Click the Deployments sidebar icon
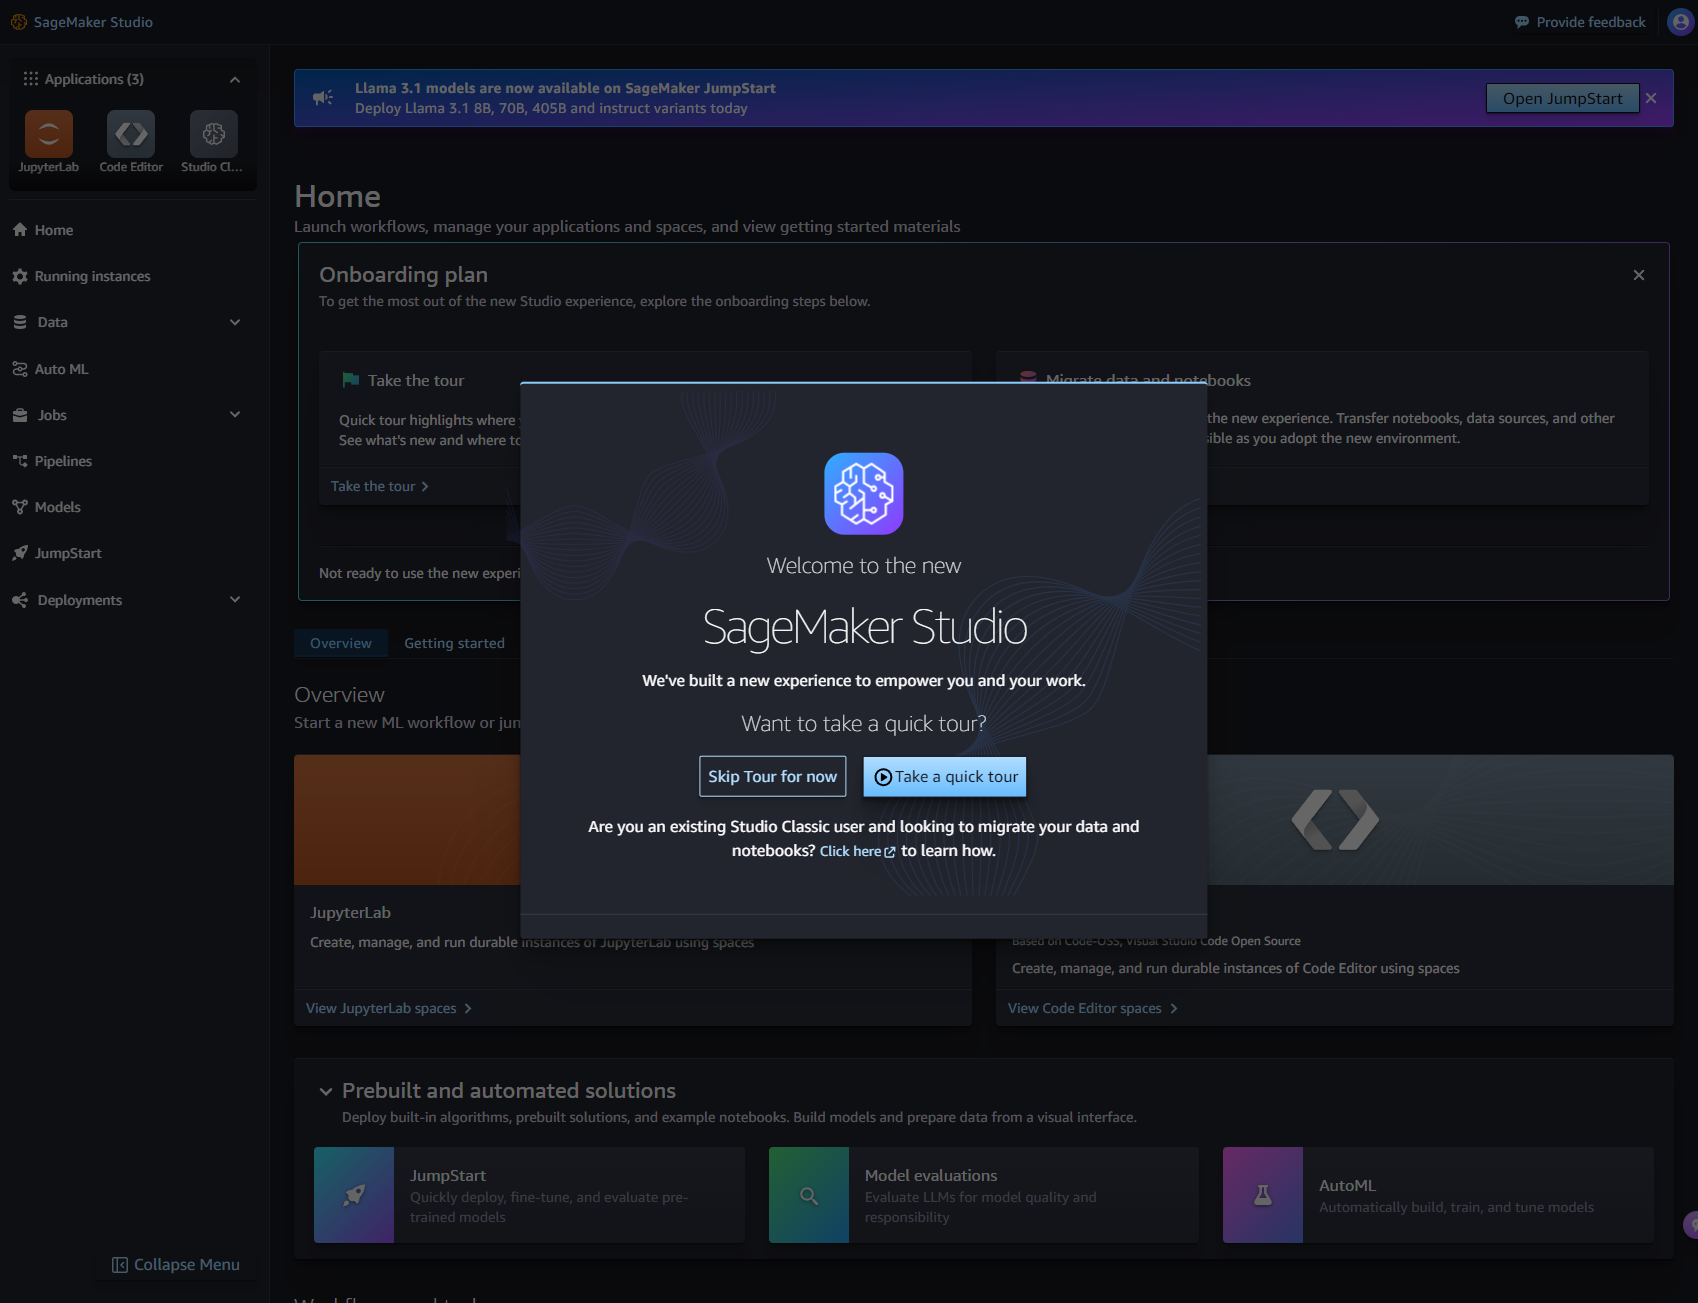The height and width of the screenshot is (1303, 1698). [20, 600]
